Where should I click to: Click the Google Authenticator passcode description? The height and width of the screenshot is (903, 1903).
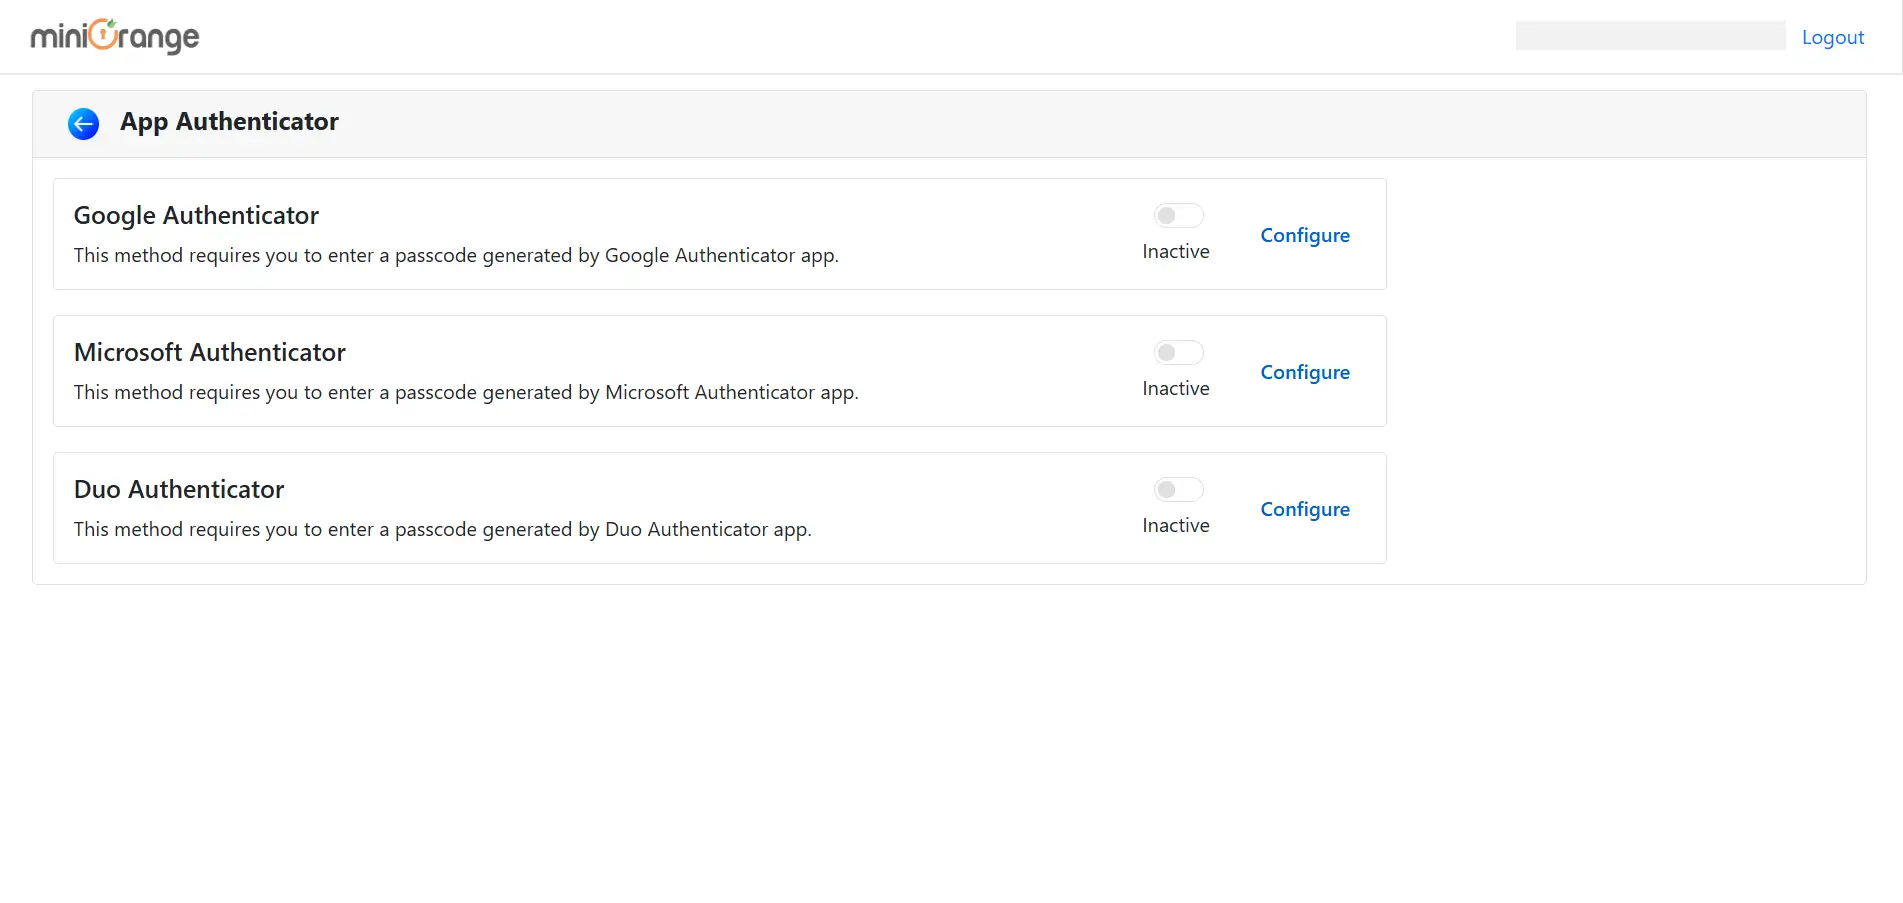coord(456,255)
